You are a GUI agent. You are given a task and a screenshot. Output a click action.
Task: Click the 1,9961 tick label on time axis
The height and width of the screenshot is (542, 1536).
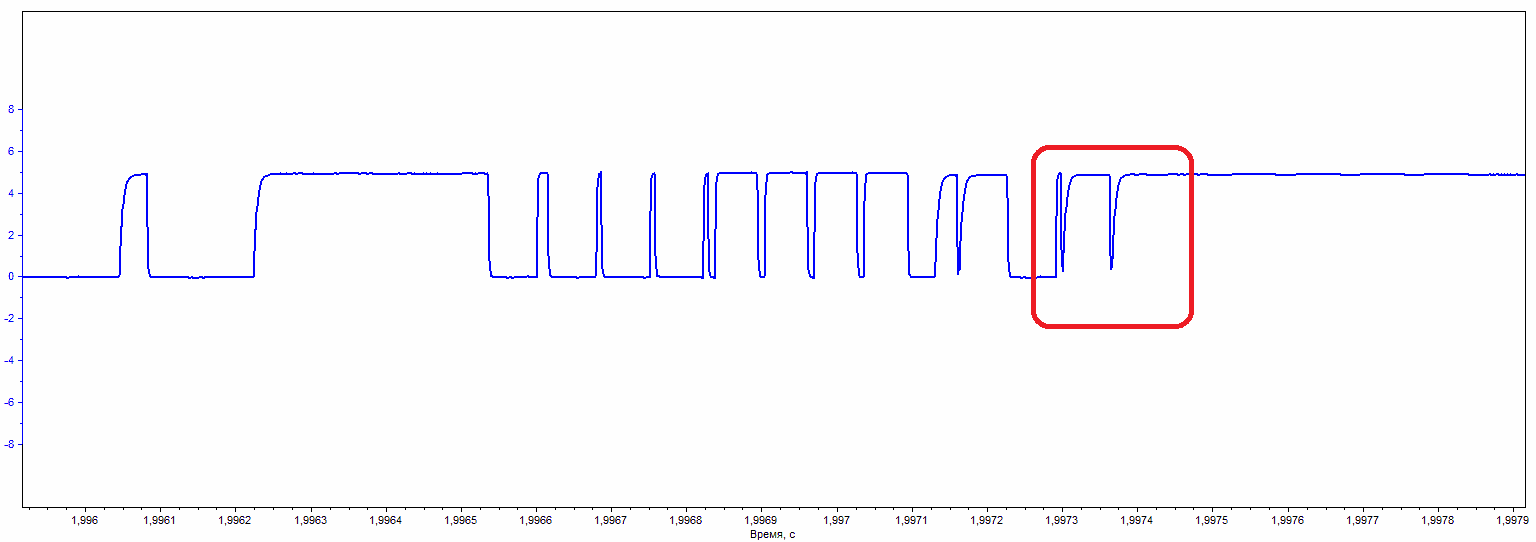159,521
